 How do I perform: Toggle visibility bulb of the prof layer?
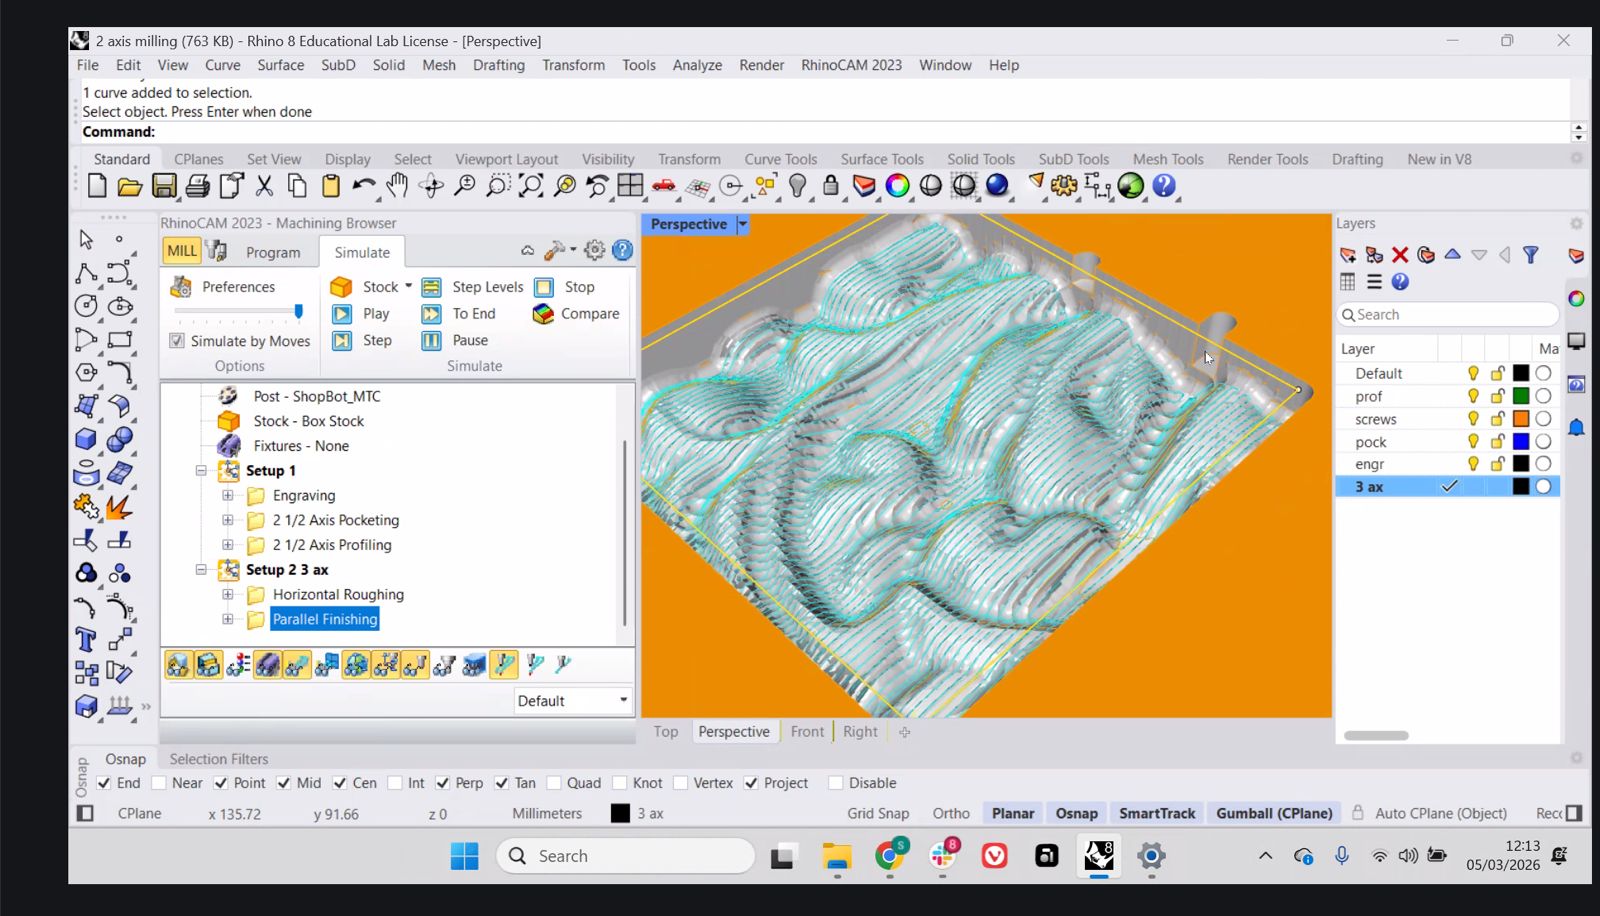(x=1473, y=396)
